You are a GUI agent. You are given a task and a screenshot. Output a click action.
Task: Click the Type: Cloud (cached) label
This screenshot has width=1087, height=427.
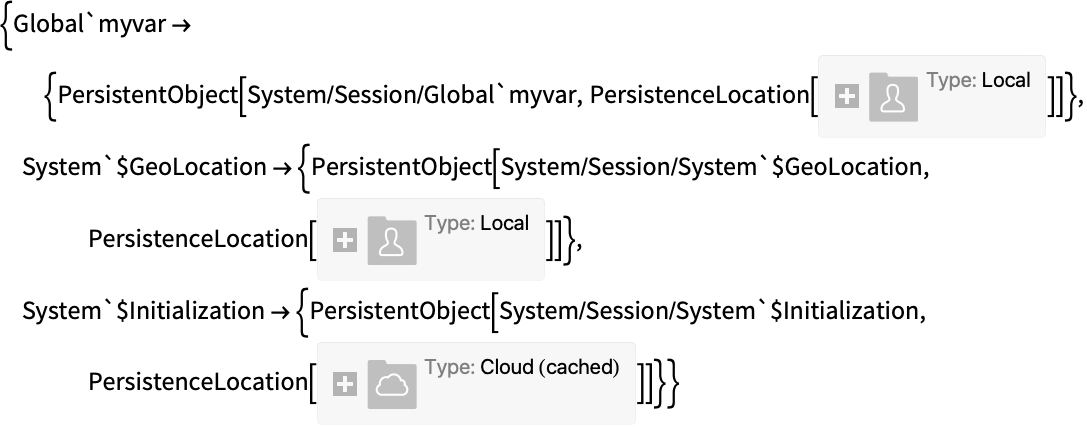point(522,367)
